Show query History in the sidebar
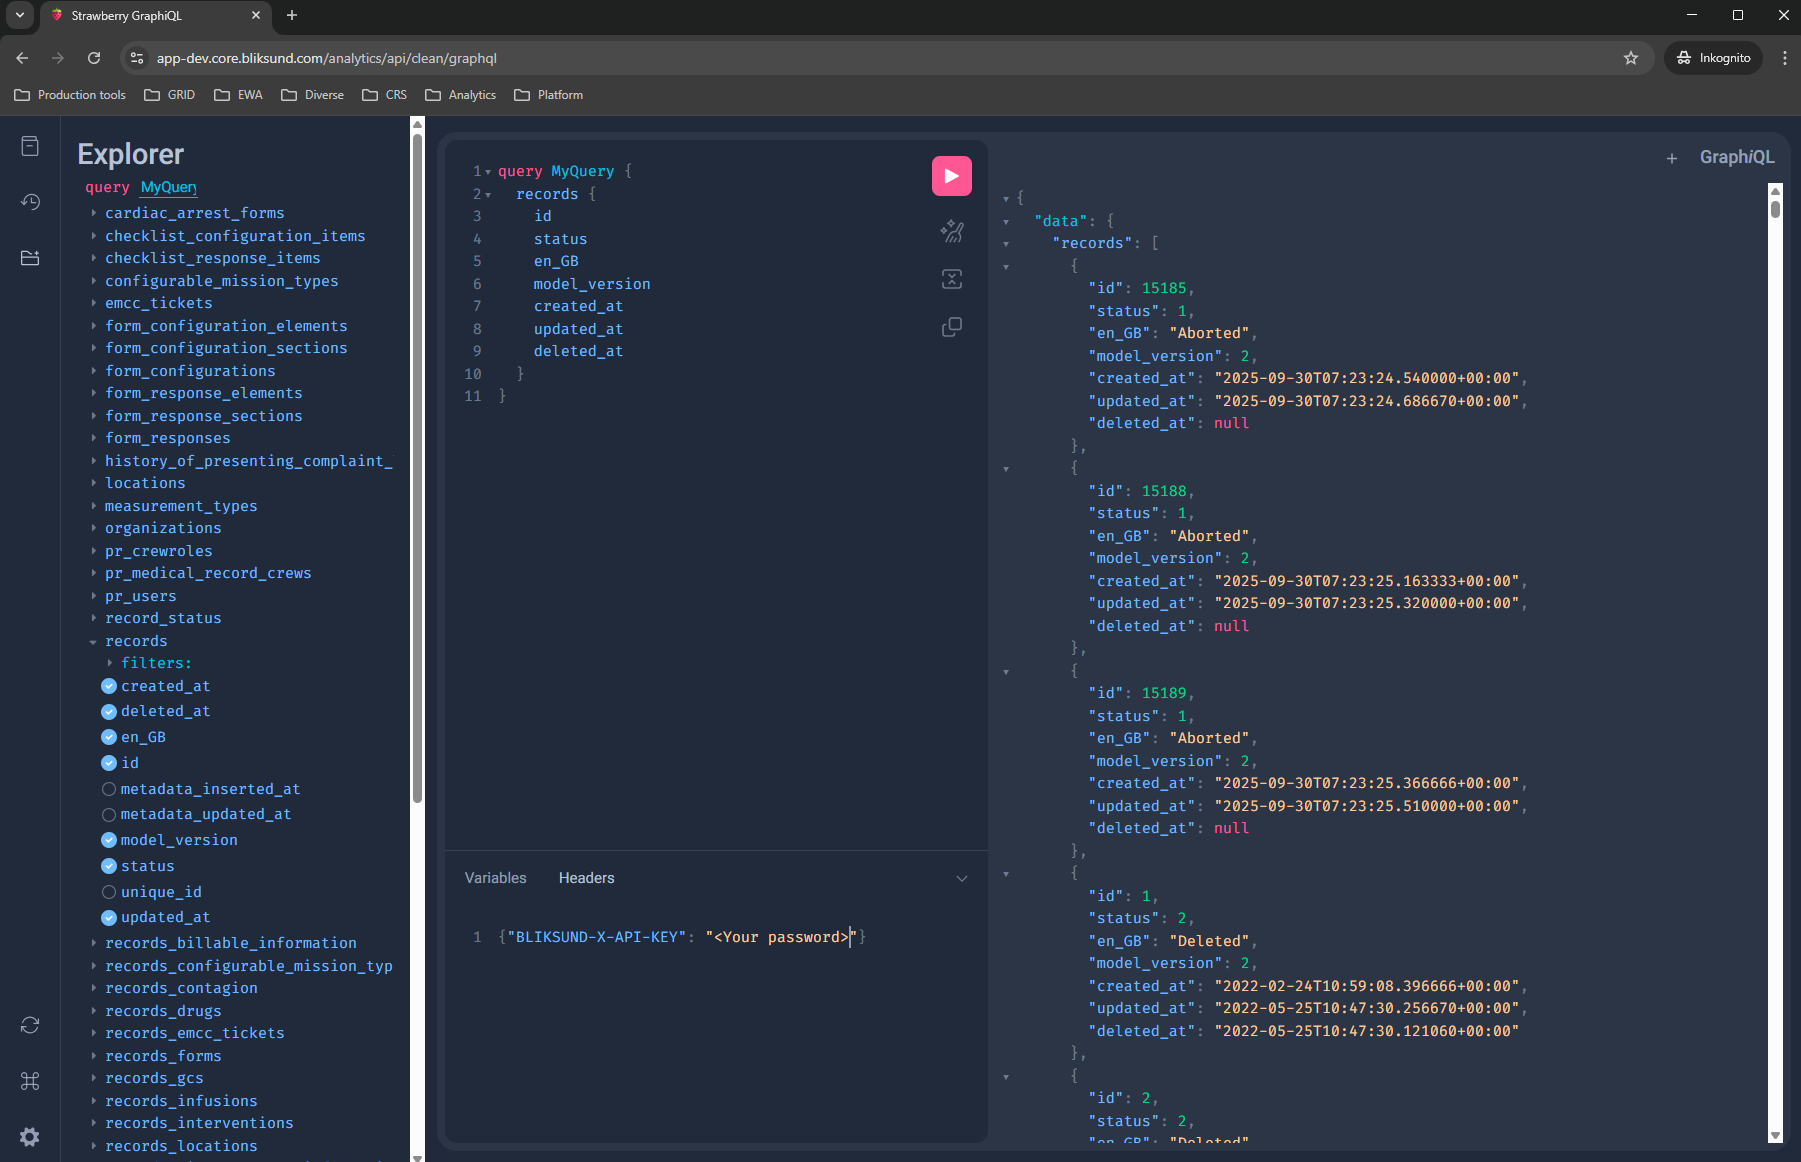 (30, 202)
